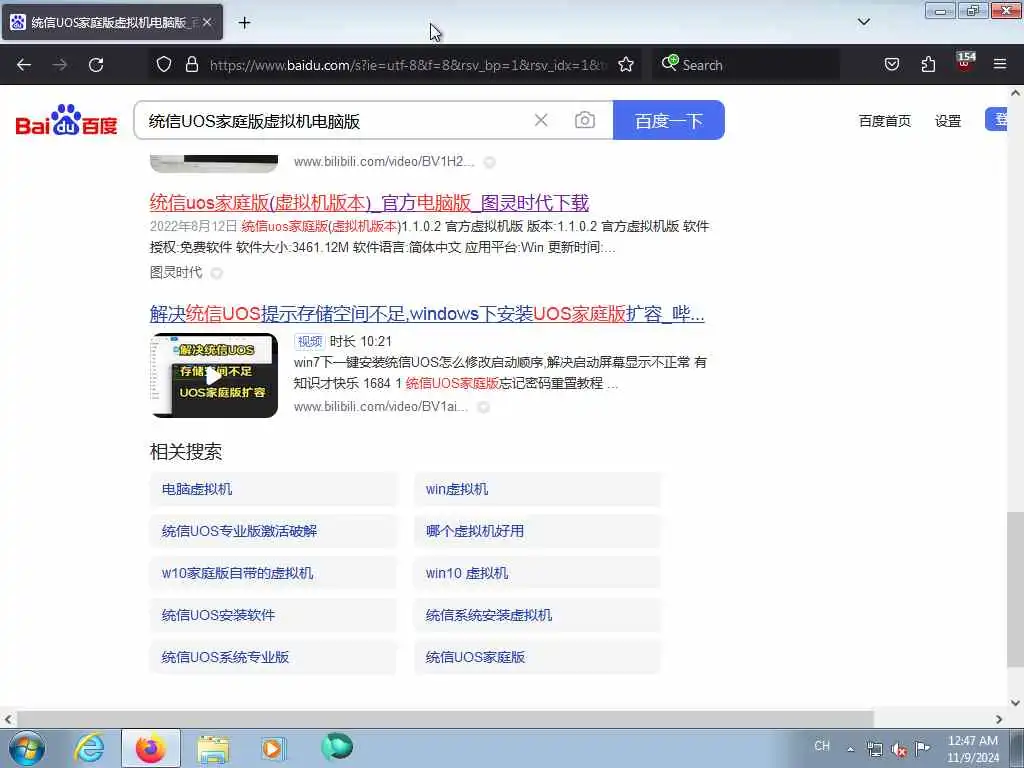The height and width of the screenshot is (768, 1024).
Task: Open result 统信uos家庭版(虚拟机版本)_官方电脑版_图灵时代下载
Action: [x=369, y=202]
